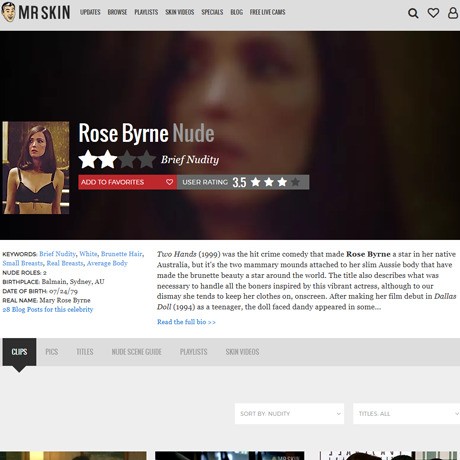
Task: Open the Playlists tab below bio
Action: 193,352
